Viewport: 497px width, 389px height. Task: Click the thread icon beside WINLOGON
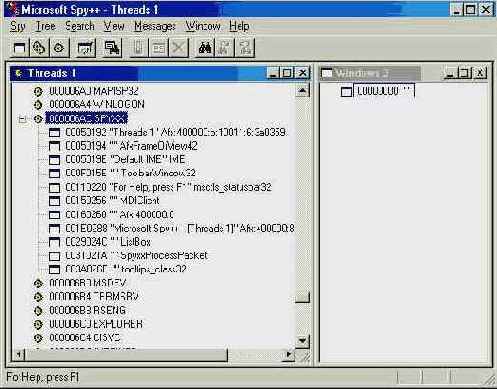[38, 104]
